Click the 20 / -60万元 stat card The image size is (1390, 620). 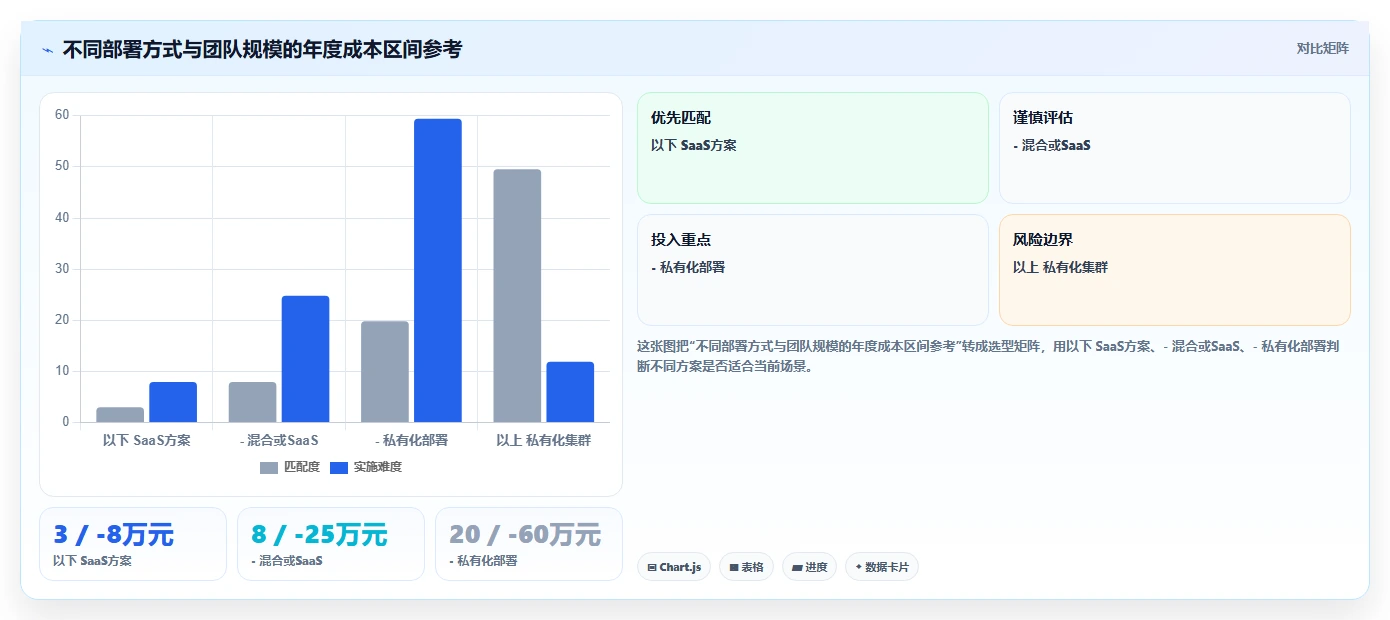coord(529,544)
